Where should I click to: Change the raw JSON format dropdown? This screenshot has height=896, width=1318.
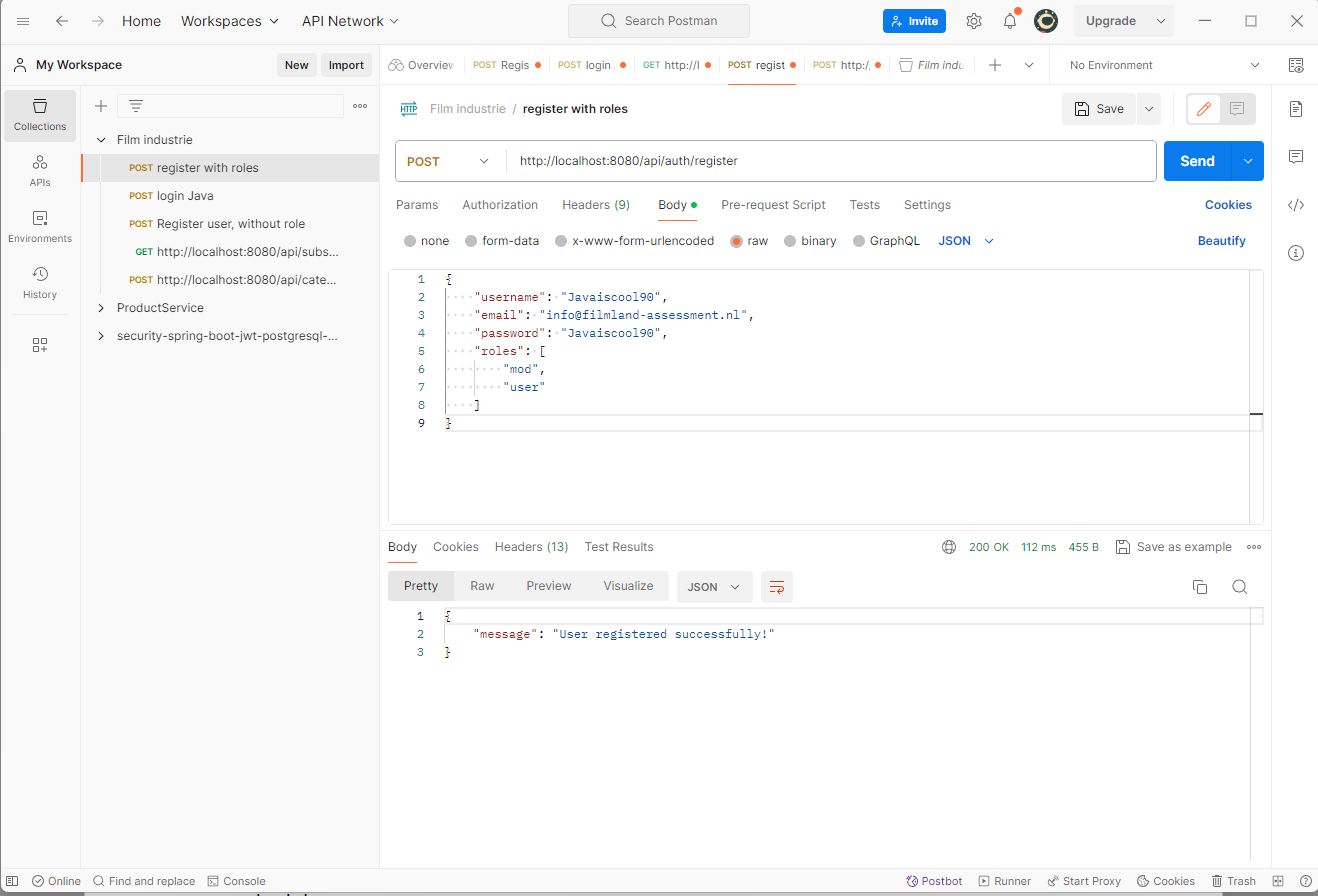click(966, 241)
